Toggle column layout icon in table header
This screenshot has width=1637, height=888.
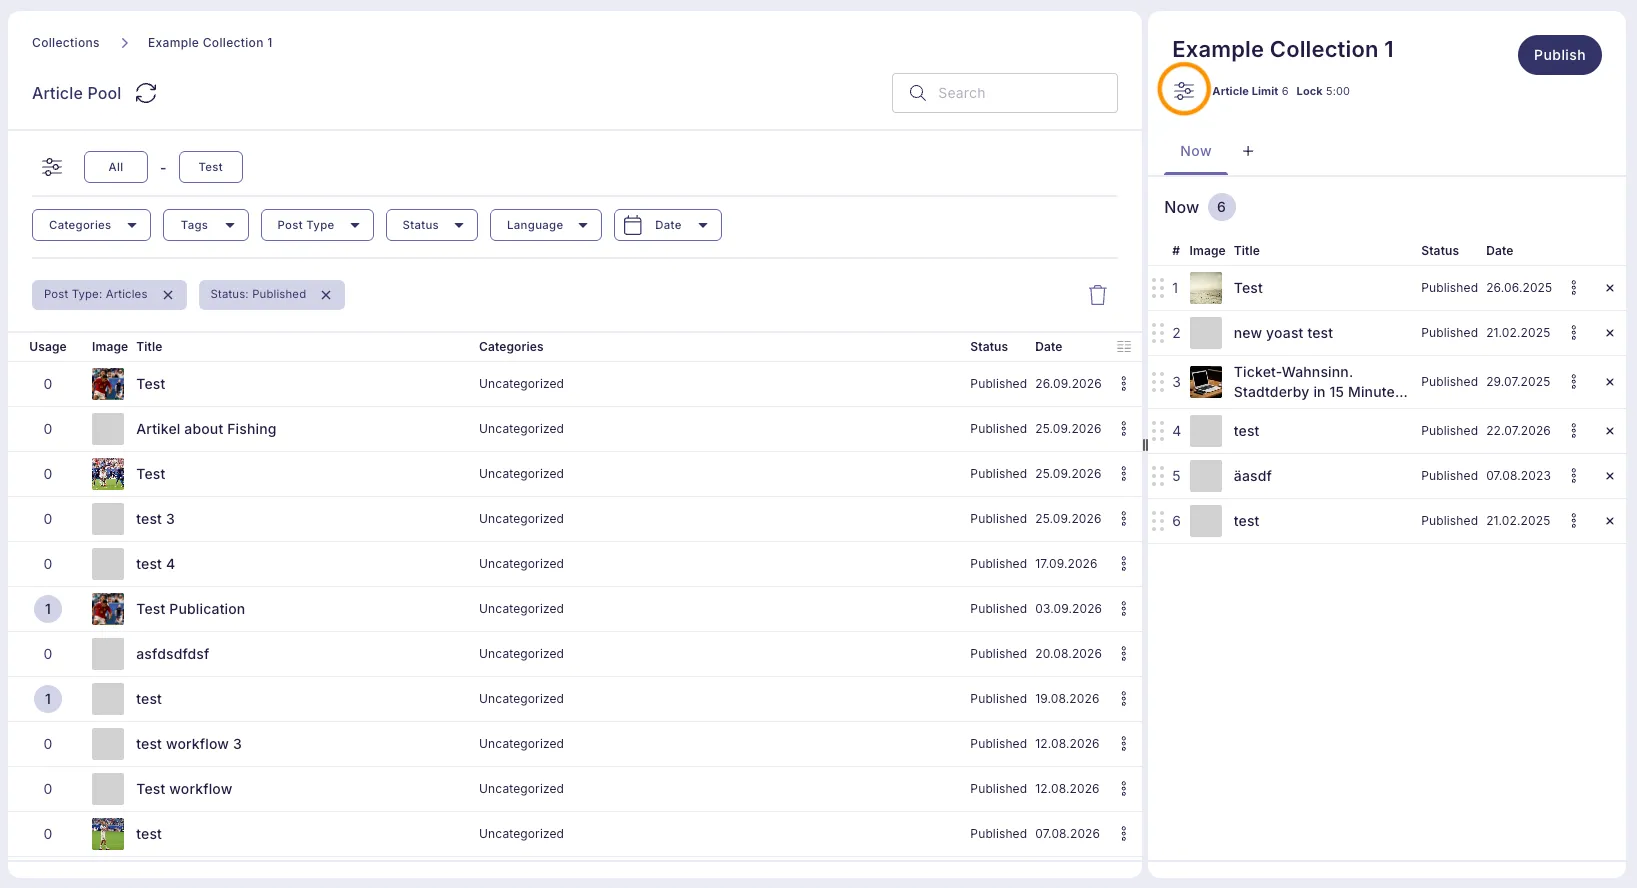(x=1124, y=347)
